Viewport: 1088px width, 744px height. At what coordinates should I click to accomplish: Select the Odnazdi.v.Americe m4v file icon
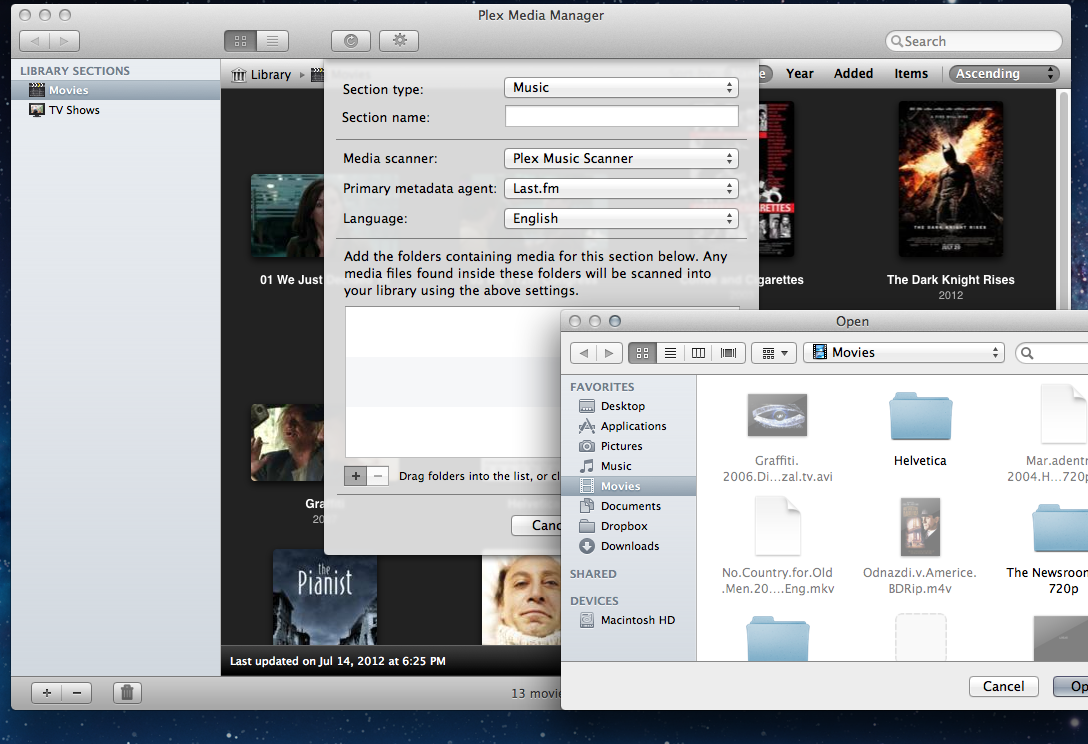click(920, 527)
